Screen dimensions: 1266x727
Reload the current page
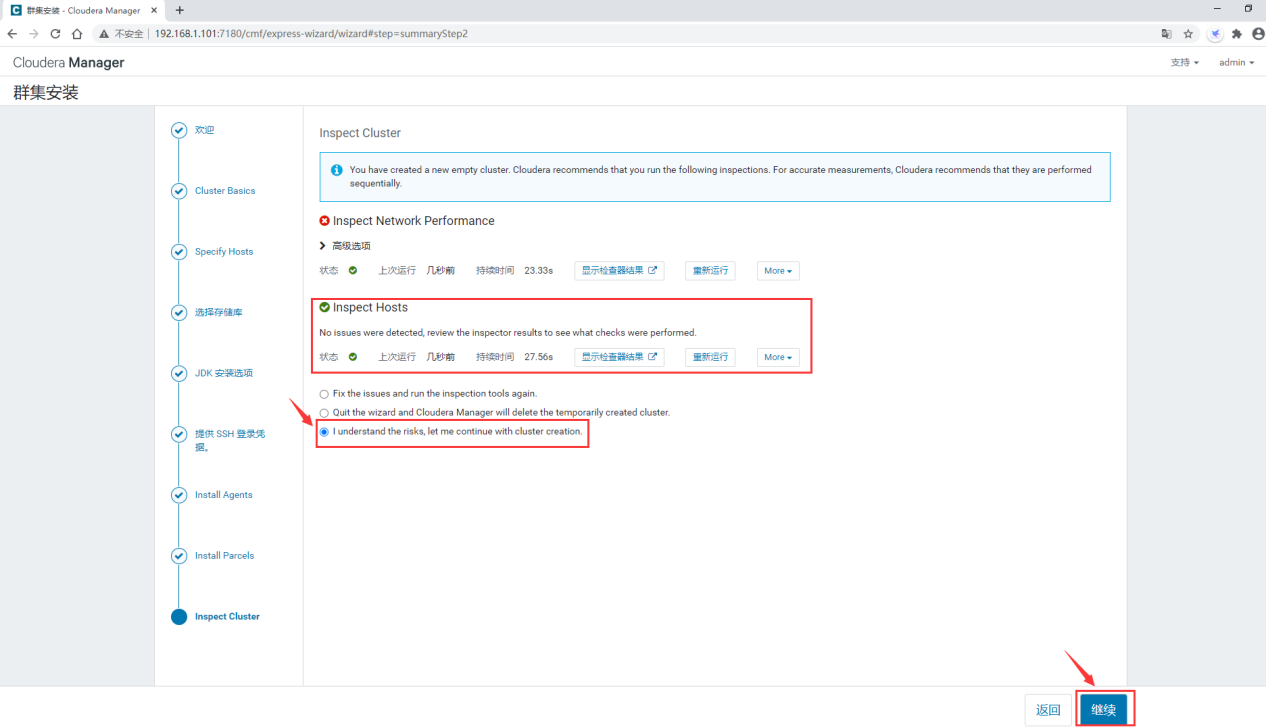tap(55, 33)
